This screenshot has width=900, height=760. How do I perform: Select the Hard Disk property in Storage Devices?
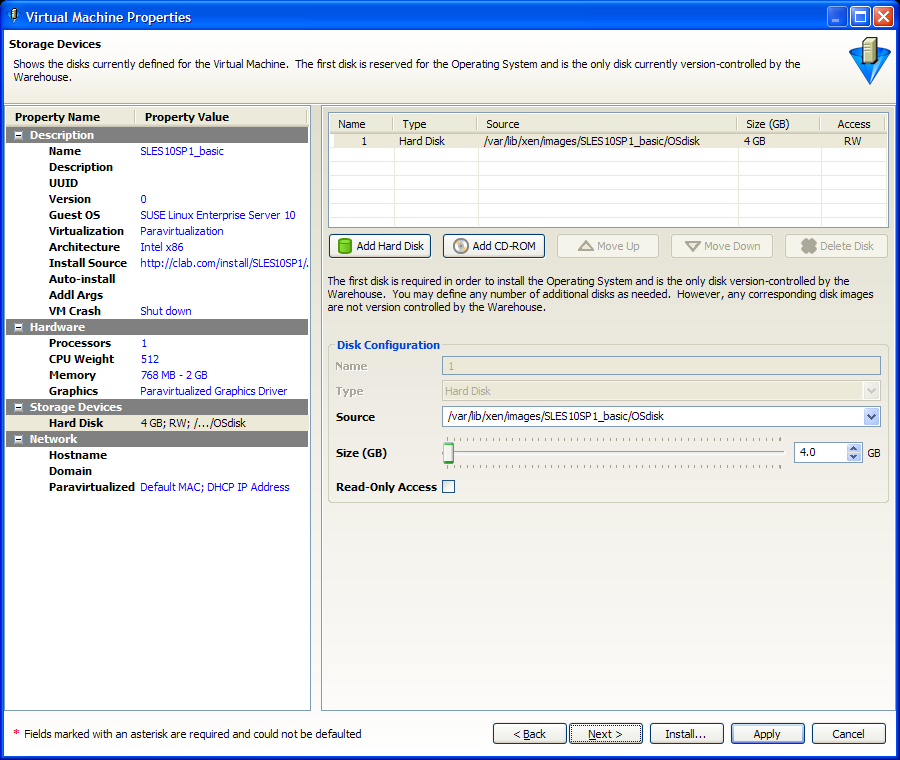click(157, 423)
